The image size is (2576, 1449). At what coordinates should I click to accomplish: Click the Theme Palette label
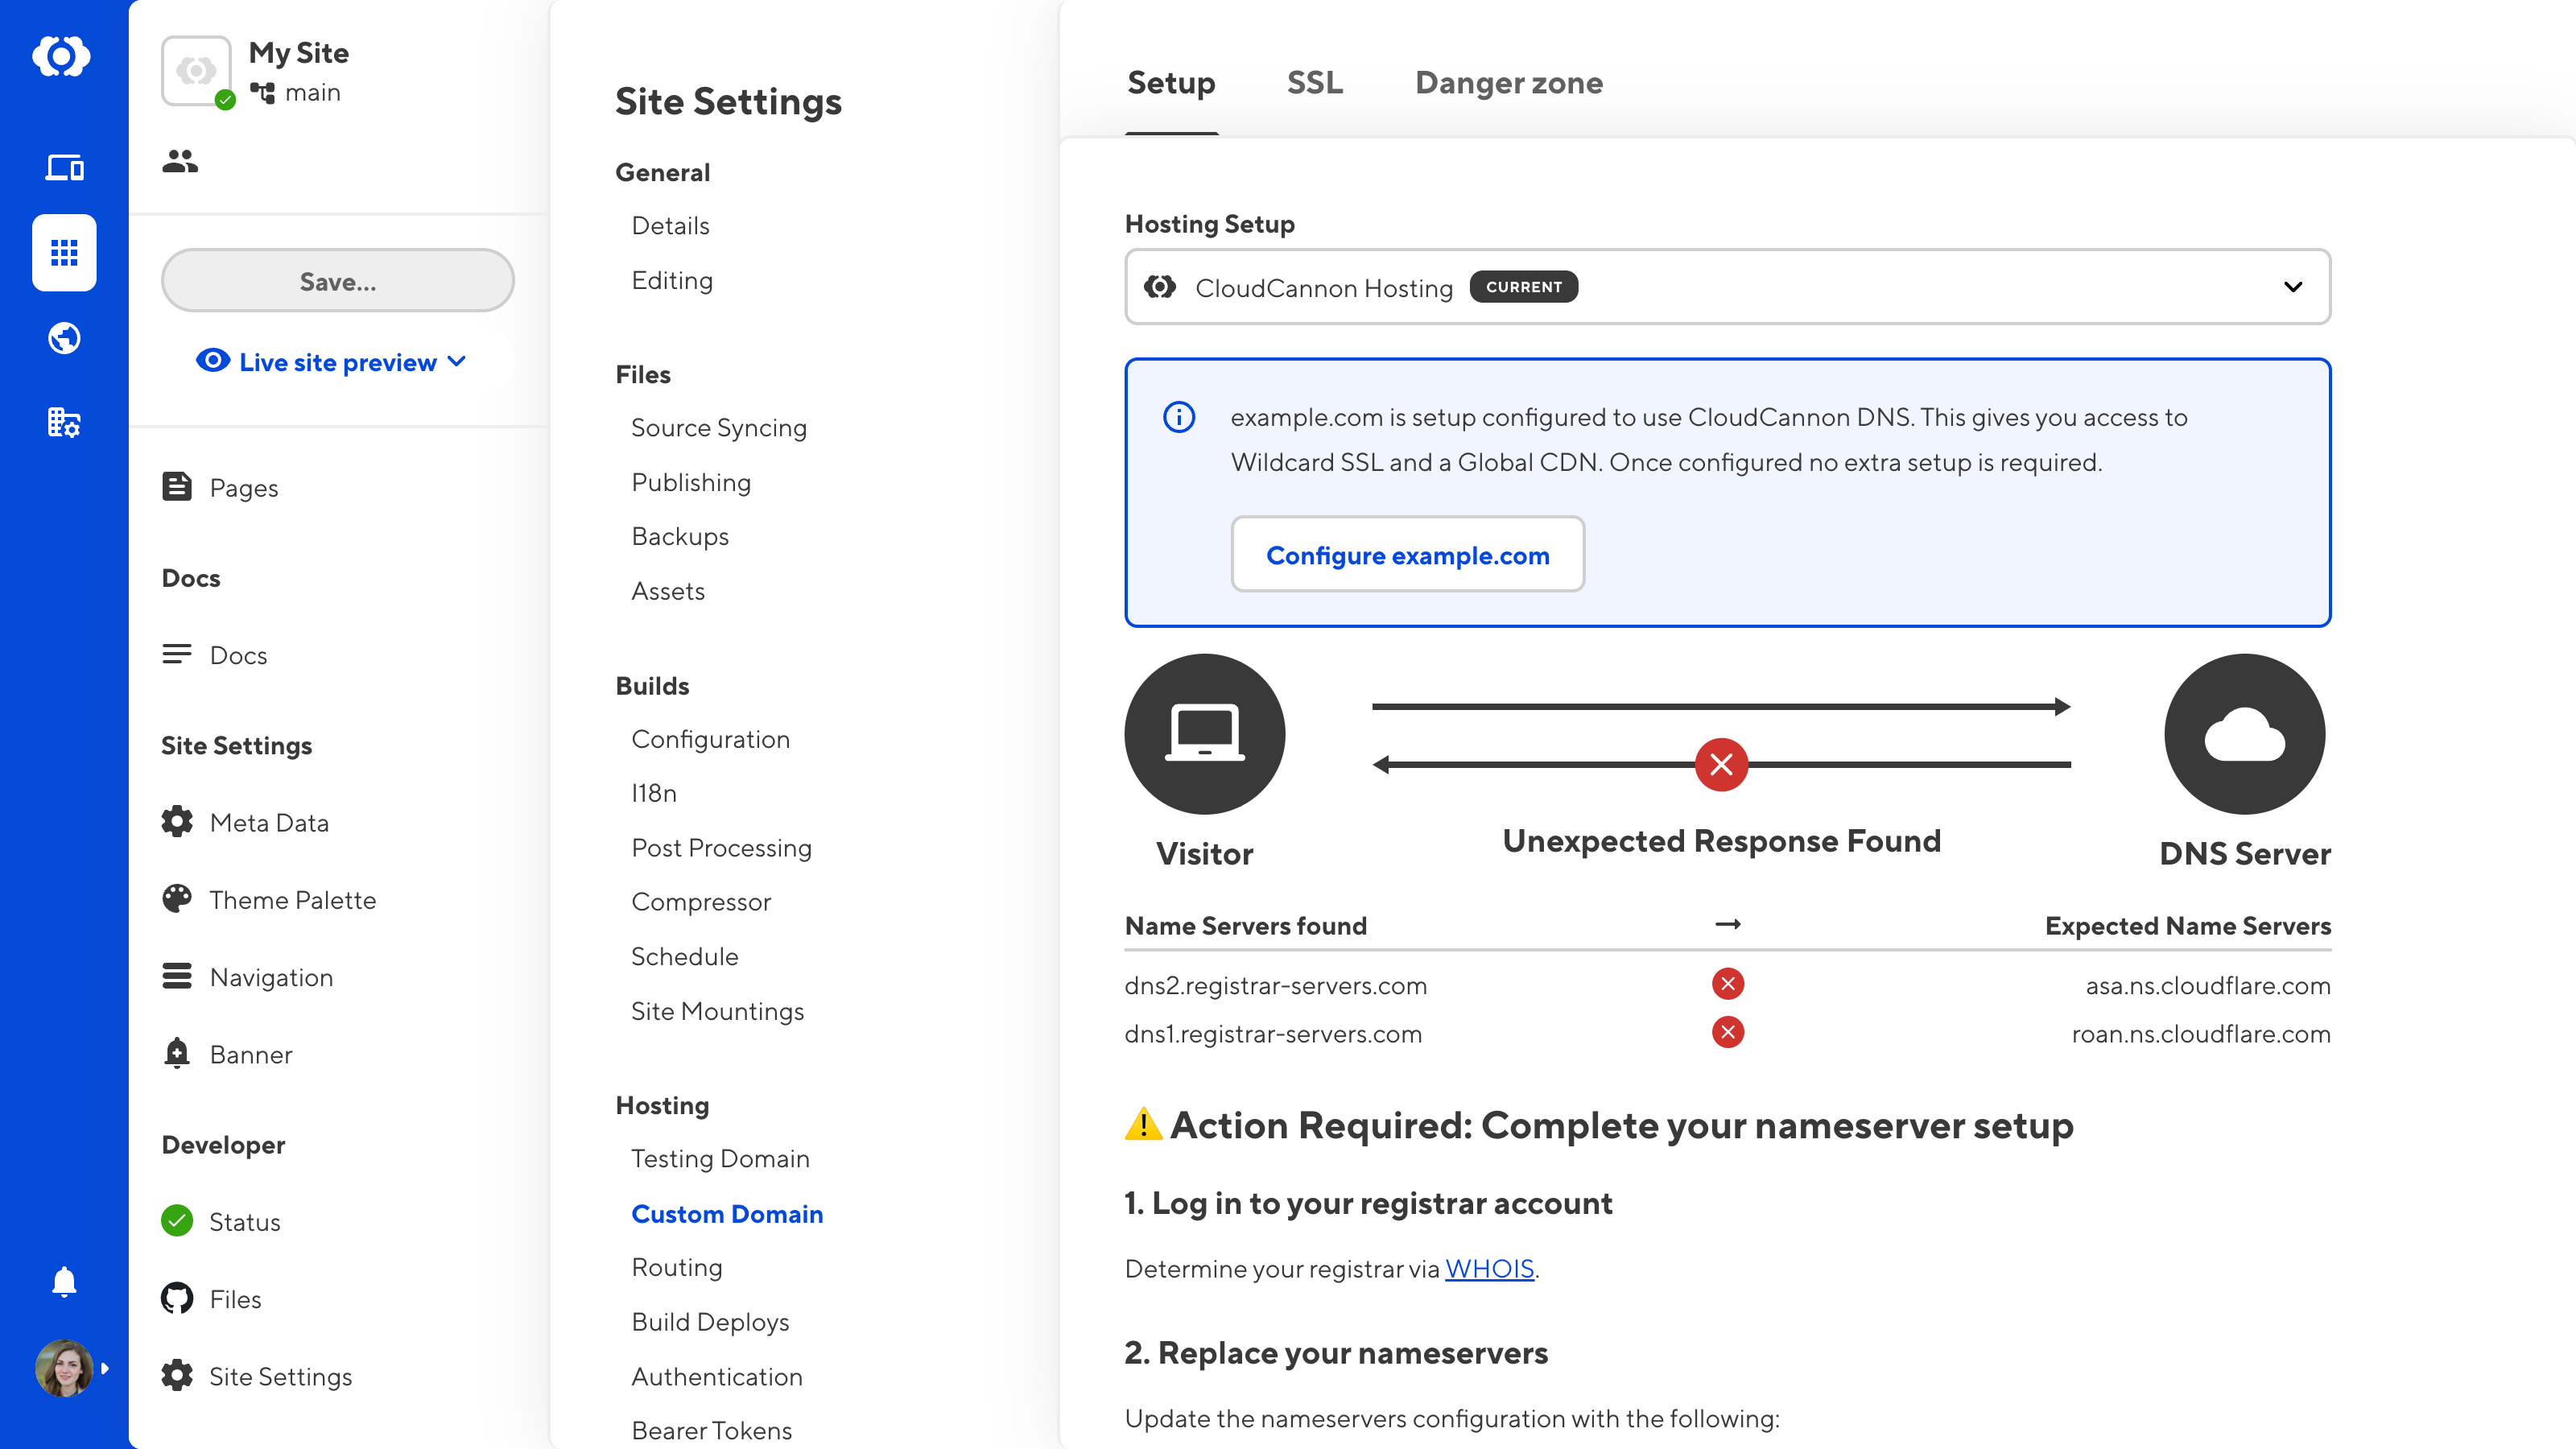[x=292, y=900]
